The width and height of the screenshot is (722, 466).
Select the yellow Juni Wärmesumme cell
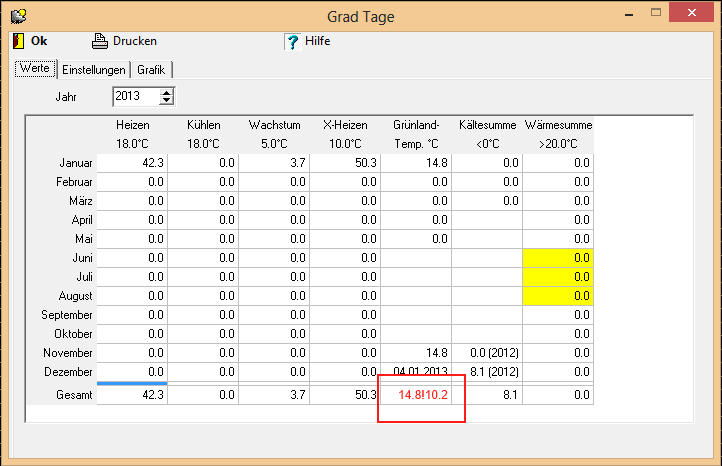(558, 258)
